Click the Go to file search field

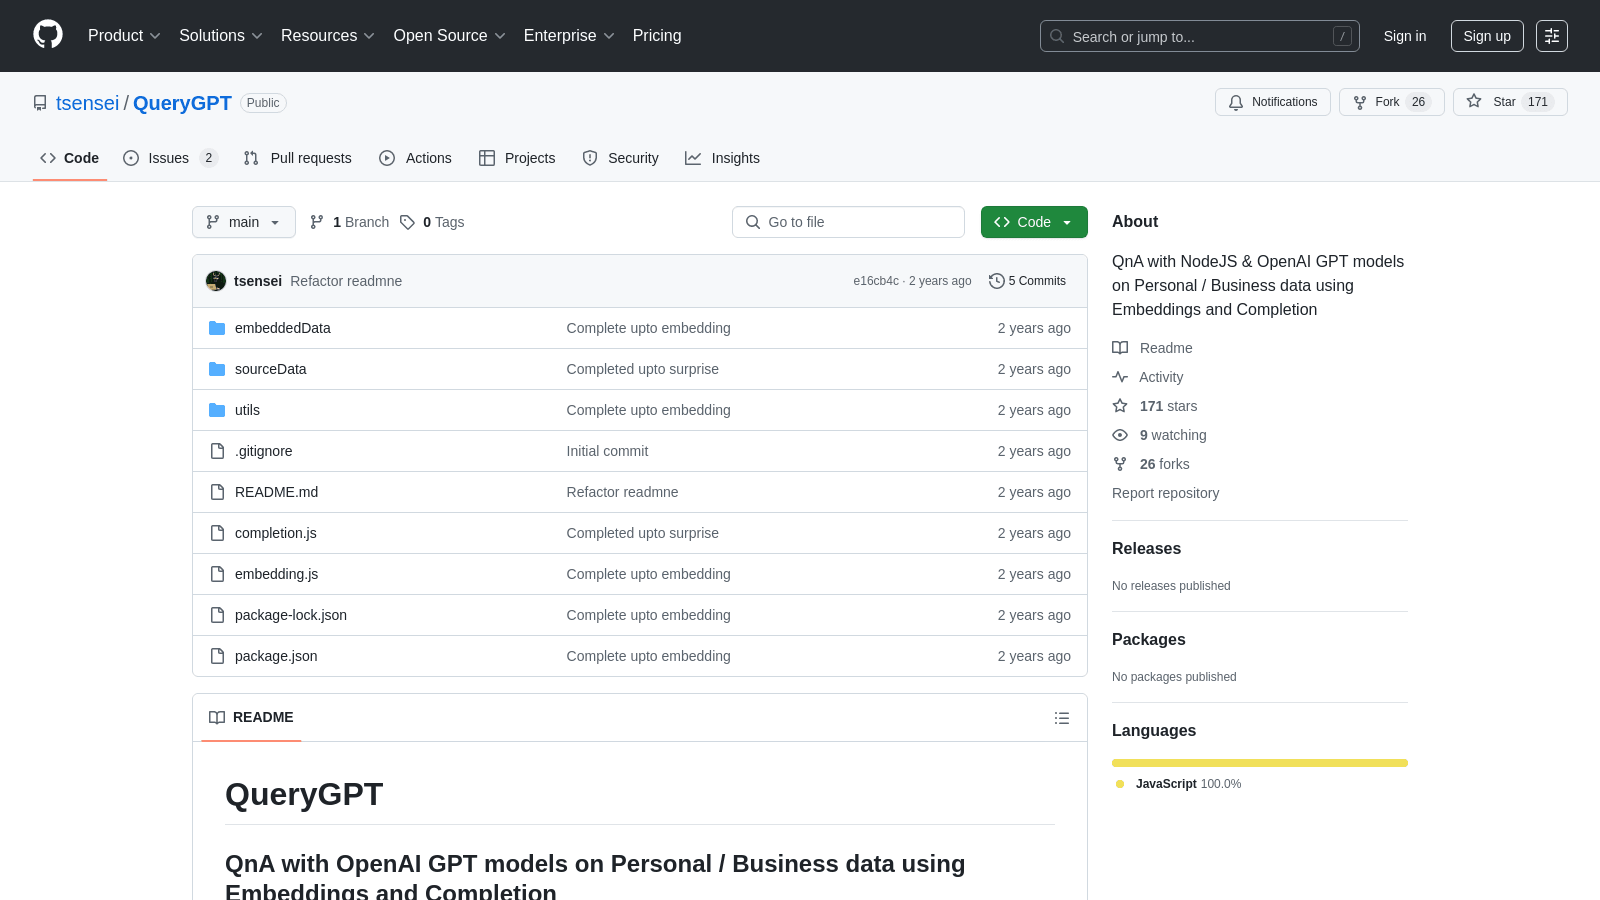coord(848,222)
